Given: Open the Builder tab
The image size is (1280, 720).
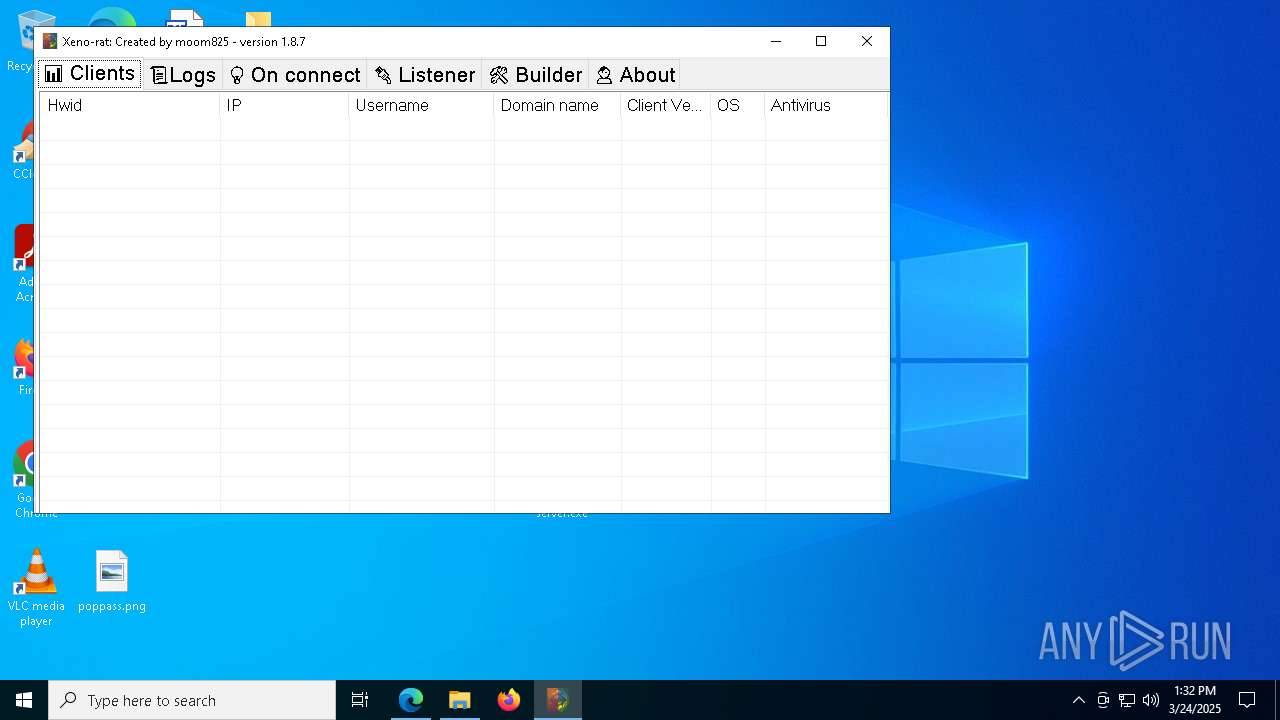Looking at the screenshot, I should click(x=536, y=75).
